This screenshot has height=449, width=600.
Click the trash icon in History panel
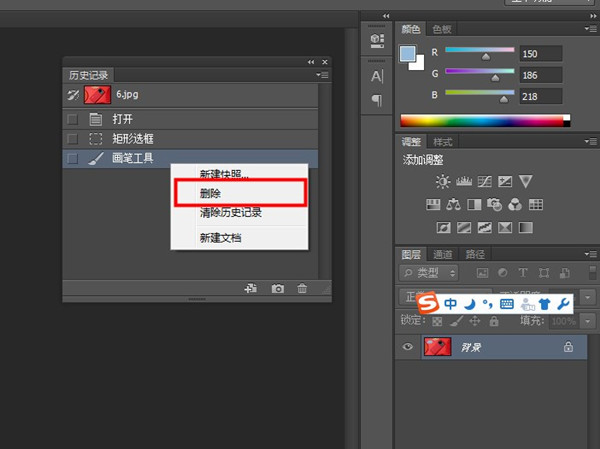pyautogui.click(x=302, y=289)
